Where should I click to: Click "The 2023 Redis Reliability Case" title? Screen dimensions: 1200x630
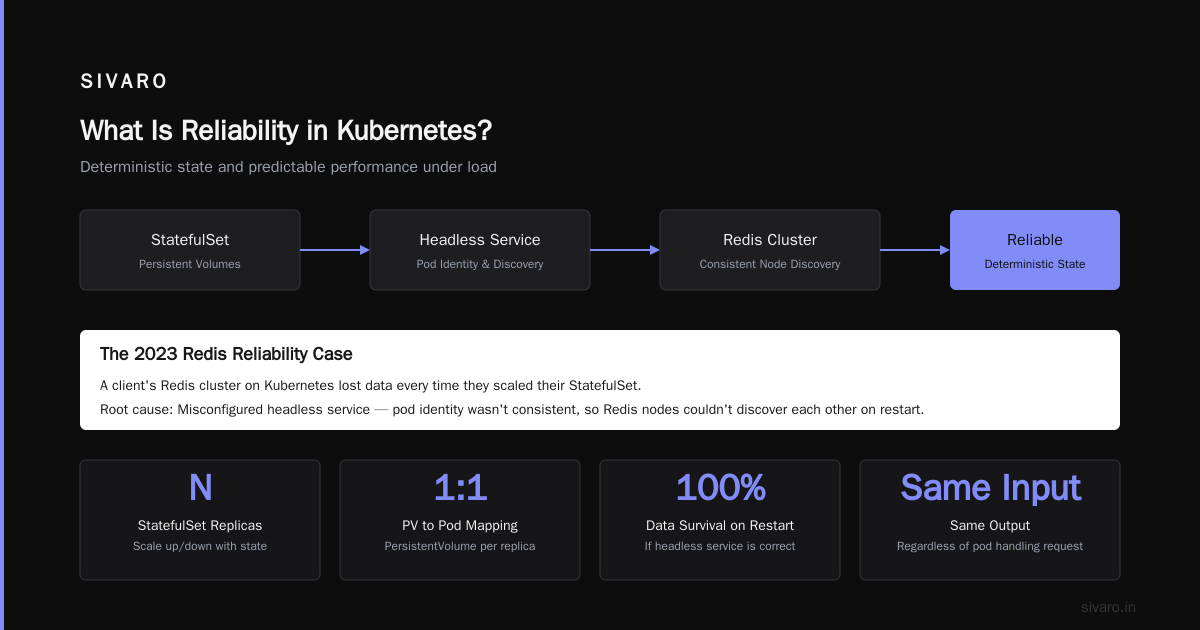pyautogui.click(x=226, y=354)
